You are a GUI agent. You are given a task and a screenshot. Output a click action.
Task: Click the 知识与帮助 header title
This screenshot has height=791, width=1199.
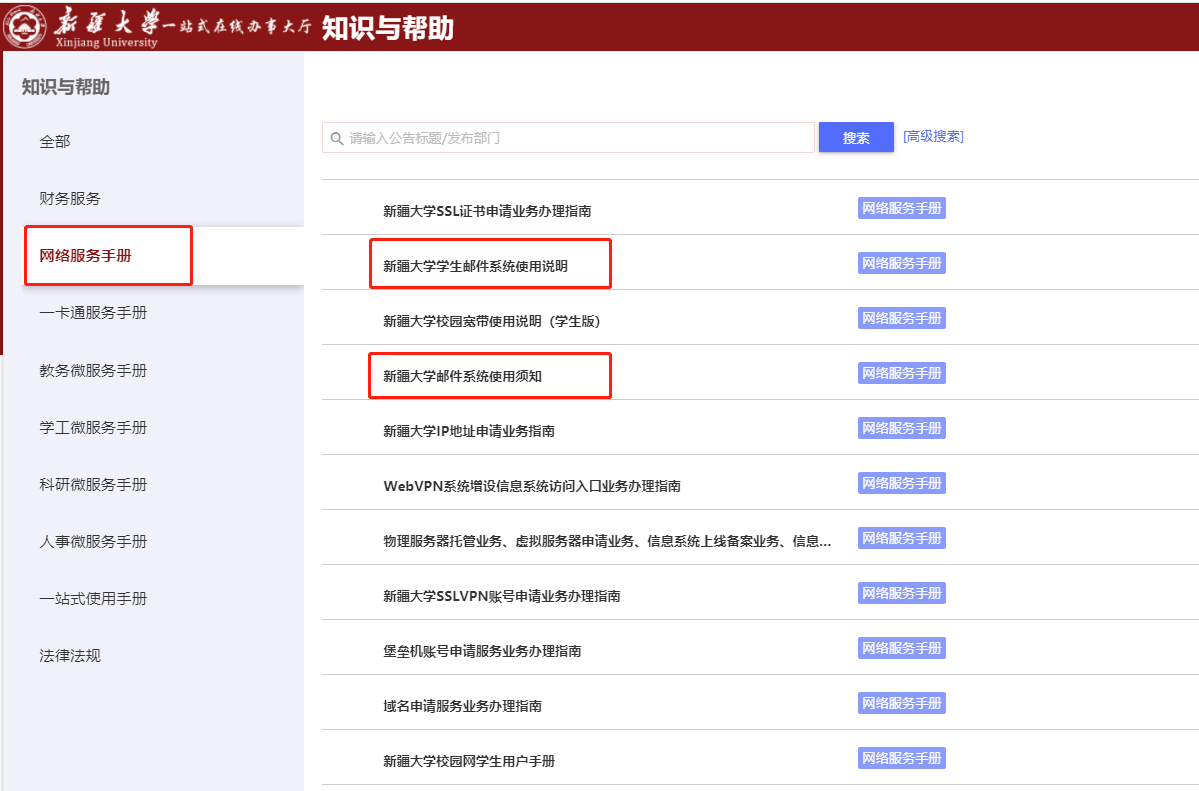(388, 28)
